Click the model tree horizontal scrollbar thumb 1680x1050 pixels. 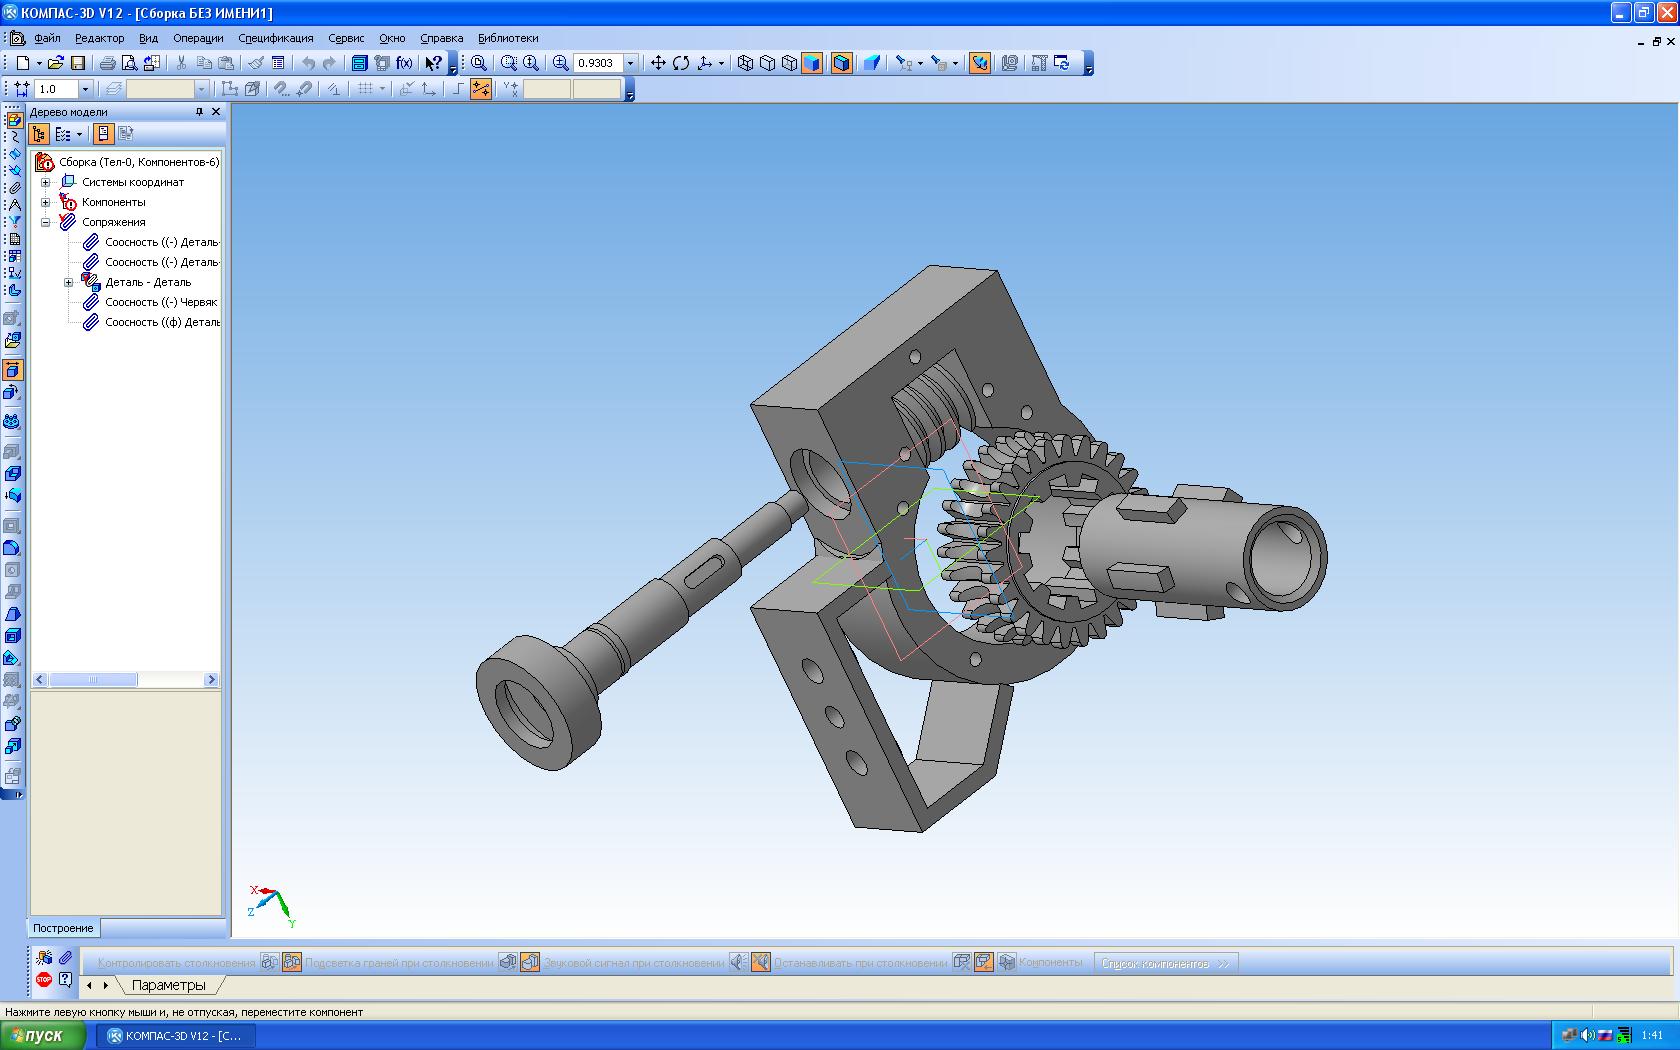coord(93,680)
